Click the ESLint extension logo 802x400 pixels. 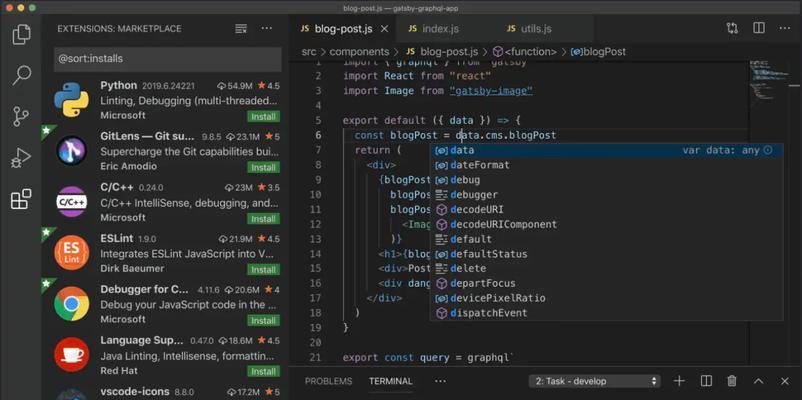(x=72, y=253)
